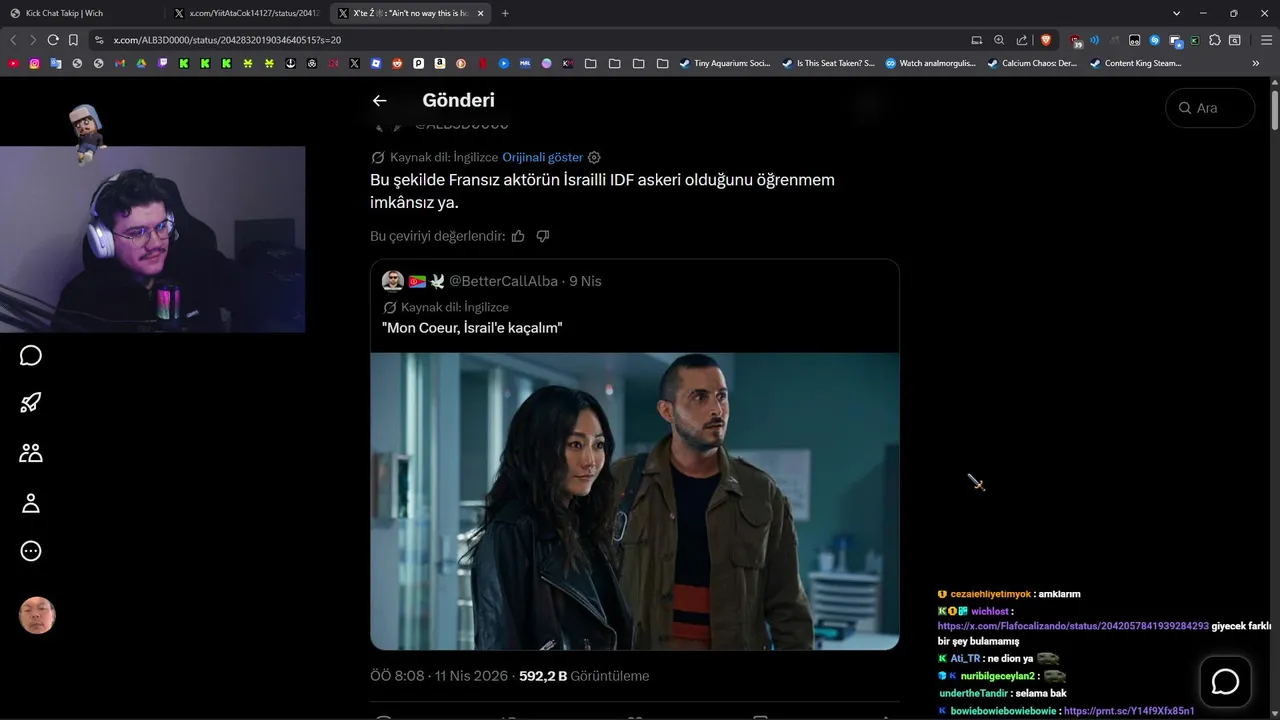Open the YouTube bookmark
Screen dimensions: 1280x720
13,63
